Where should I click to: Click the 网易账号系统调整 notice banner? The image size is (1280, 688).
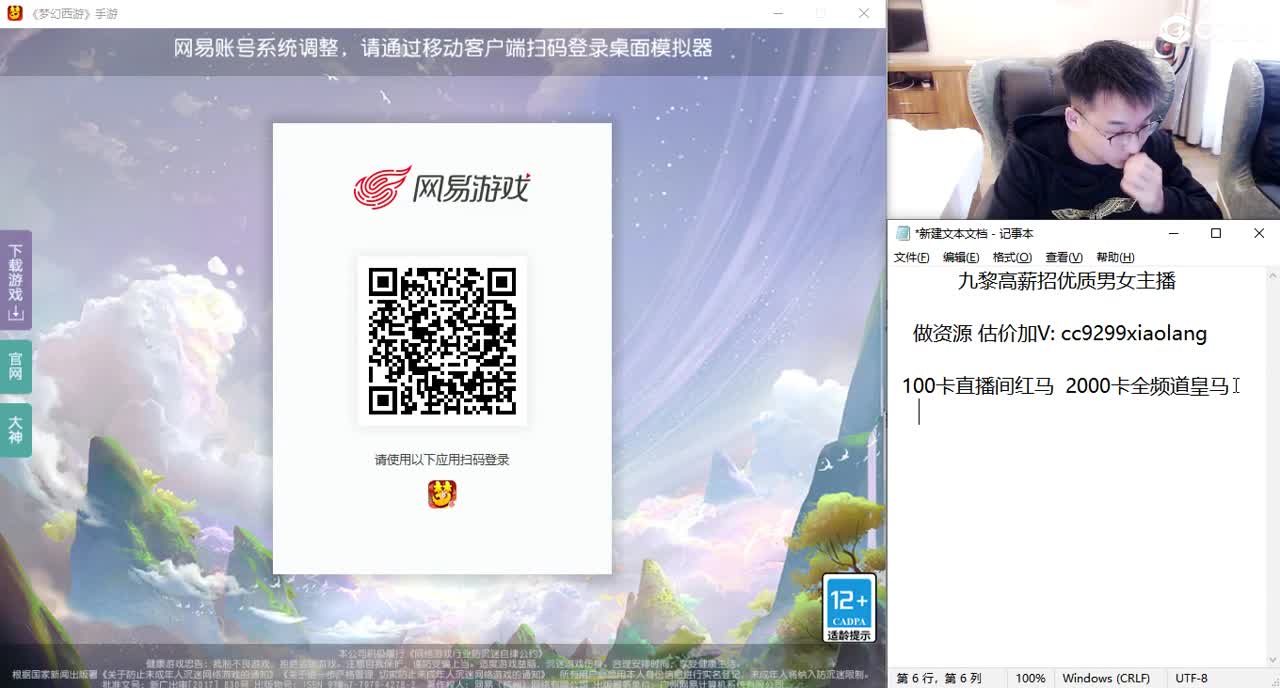[443, 48]
